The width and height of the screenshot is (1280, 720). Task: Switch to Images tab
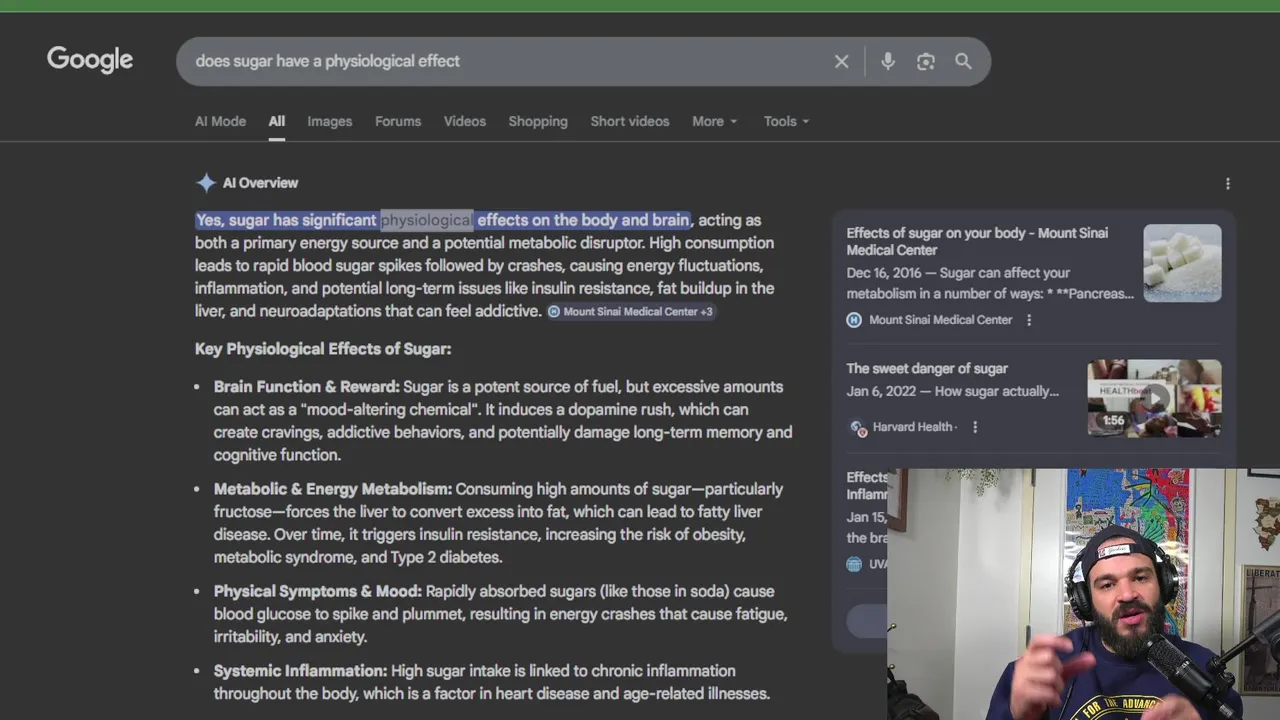coord(330,121)
